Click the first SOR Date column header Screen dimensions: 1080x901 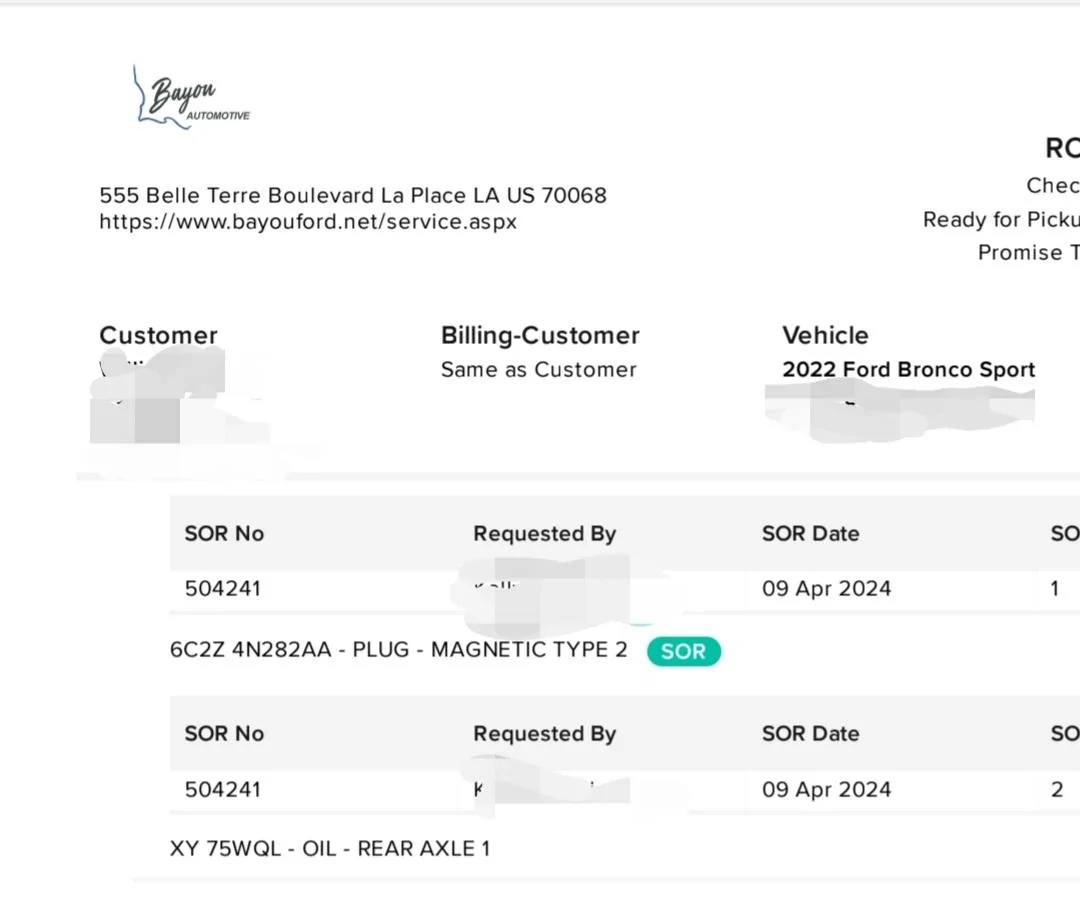point(810,534)
